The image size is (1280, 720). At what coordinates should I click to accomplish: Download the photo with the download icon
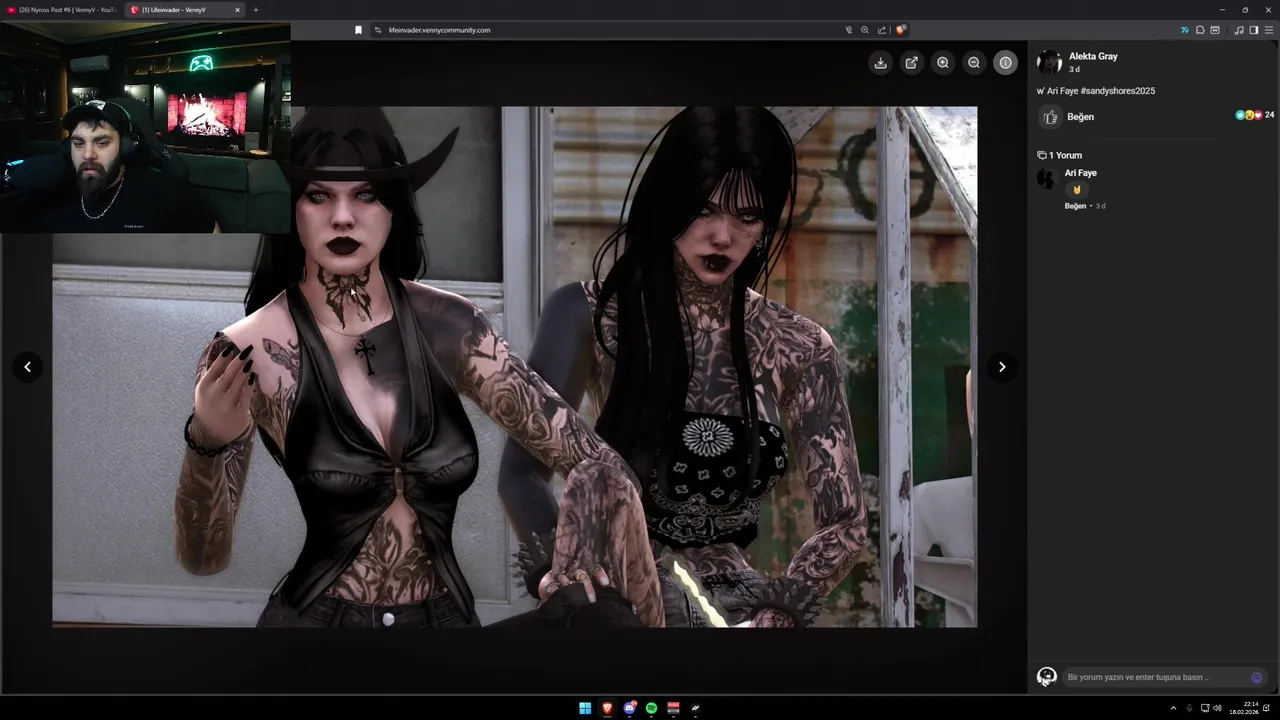tap(880, 63)
